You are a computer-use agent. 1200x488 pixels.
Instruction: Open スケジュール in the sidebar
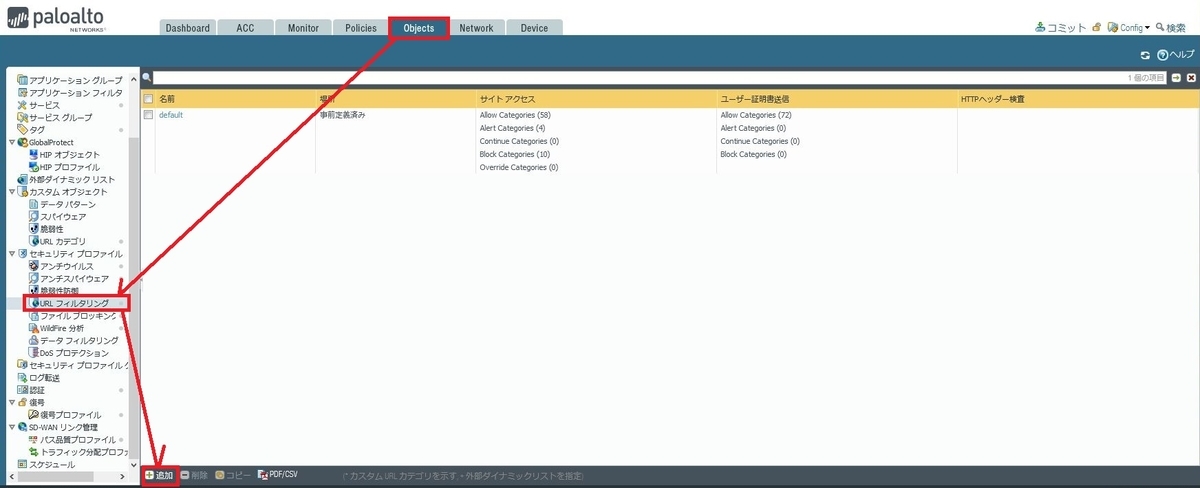point(45,464)
